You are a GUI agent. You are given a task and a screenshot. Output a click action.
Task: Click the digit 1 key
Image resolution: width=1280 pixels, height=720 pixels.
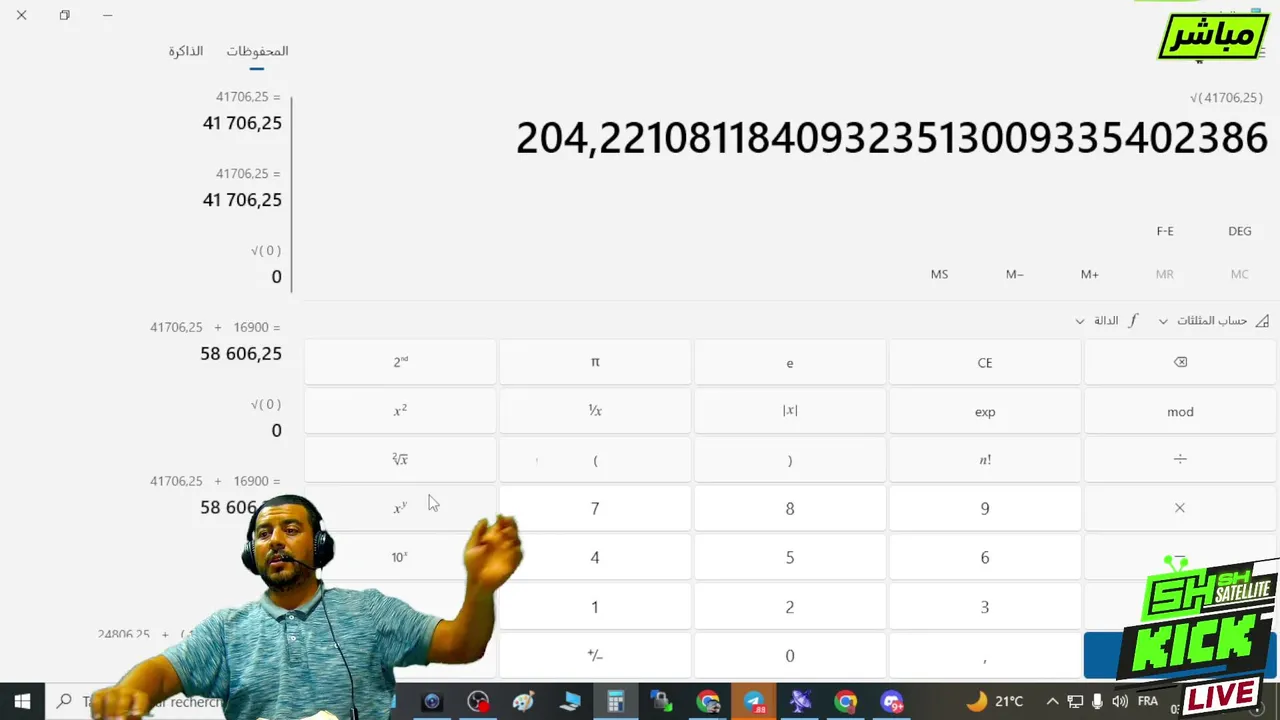pyautogui.click(x=595, y=606)
